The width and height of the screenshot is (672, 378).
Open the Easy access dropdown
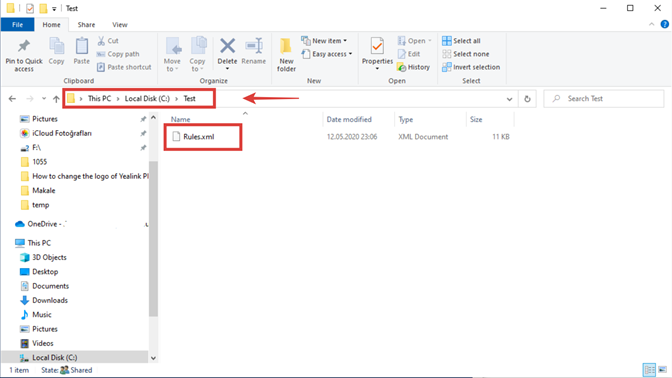pos(327,54)
